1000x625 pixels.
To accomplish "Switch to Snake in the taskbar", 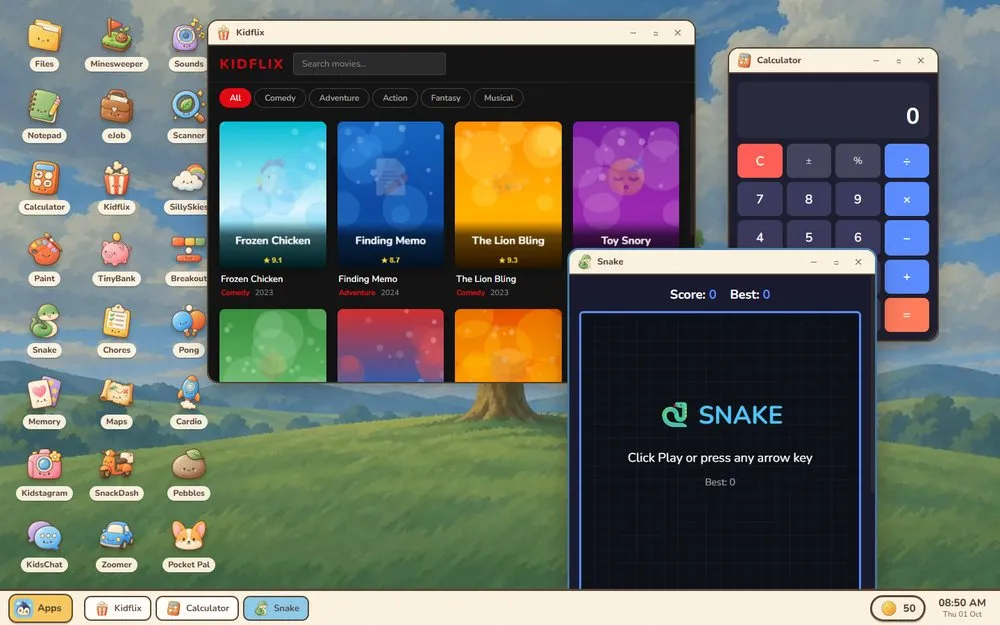I will point(276,608).
